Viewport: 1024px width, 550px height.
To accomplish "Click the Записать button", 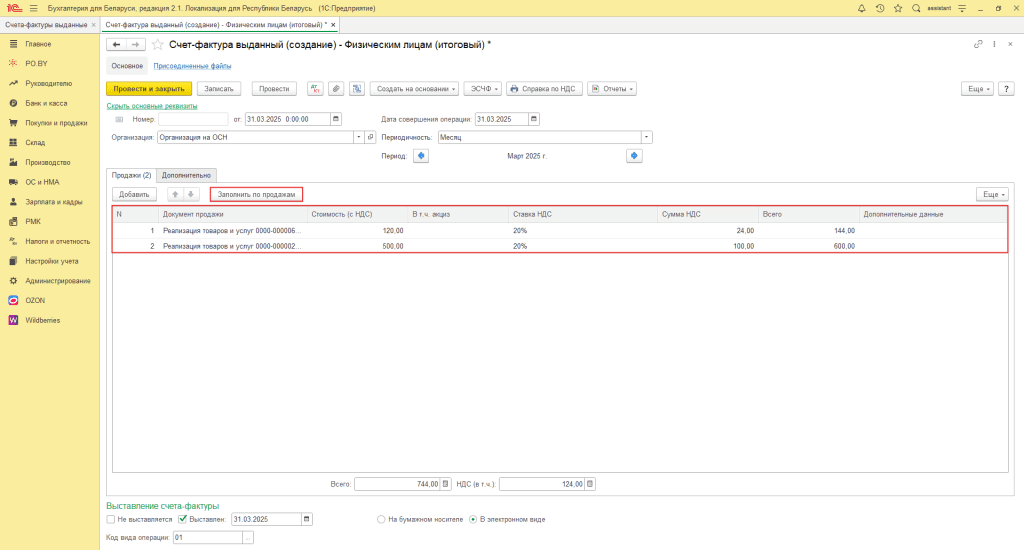I will (x=219, y=89).
